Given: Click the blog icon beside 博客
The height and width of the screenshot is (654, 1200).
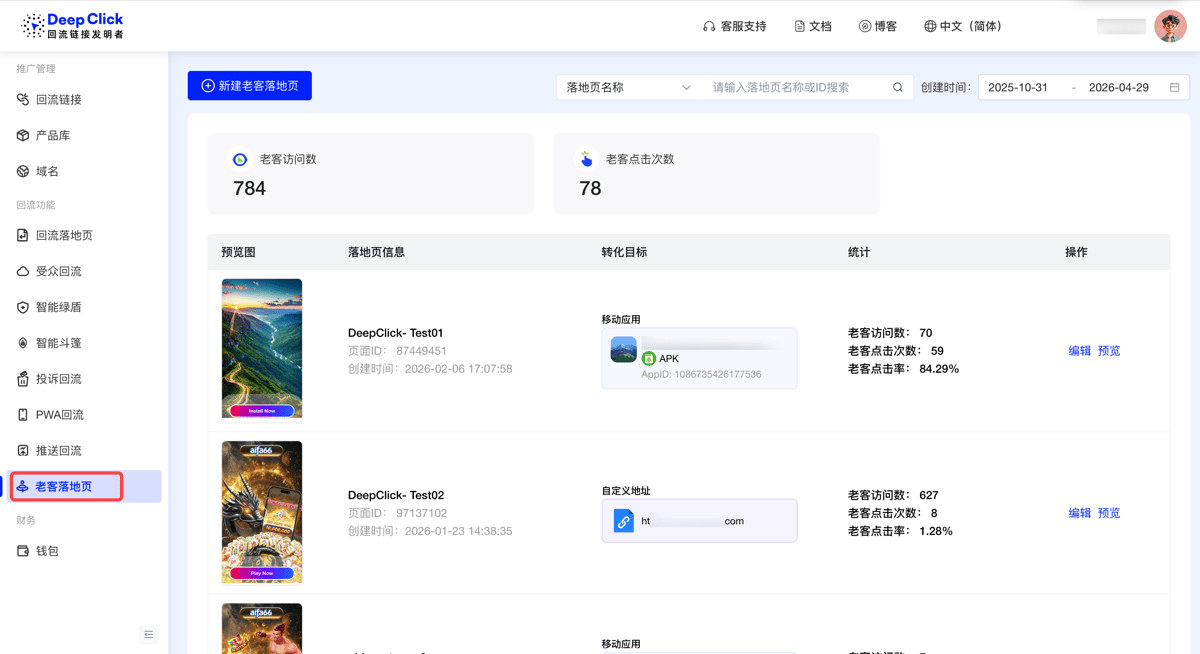Looking at the screenshot, I should point(865,26).
